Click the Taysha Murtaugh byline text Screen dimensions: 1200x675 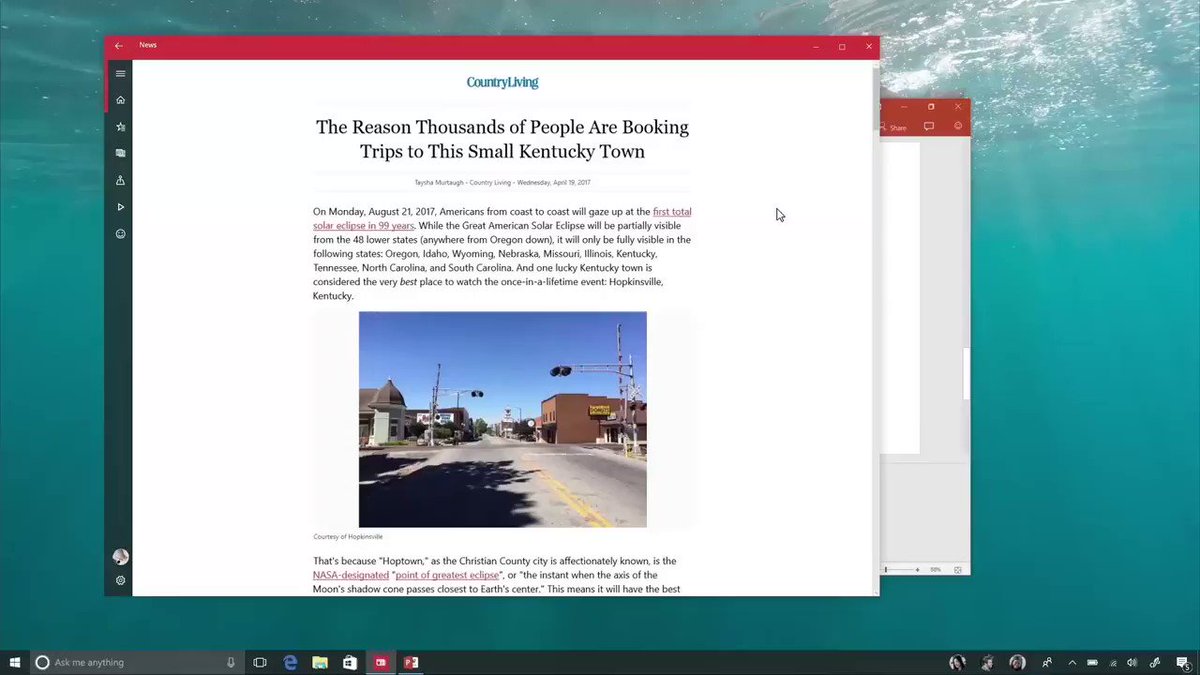point(502,183)
